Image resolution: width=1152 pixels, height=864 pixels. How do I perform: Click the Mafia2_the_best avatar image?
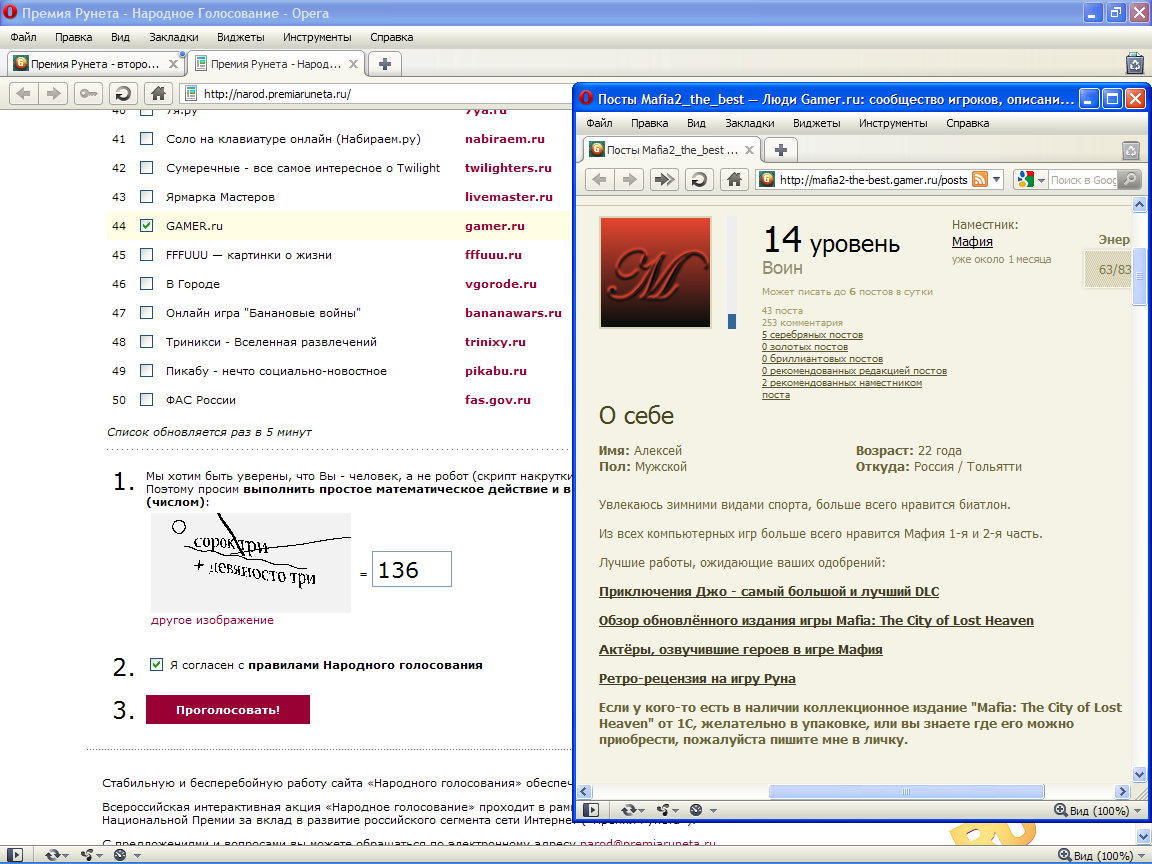click(x=655, y=272)
